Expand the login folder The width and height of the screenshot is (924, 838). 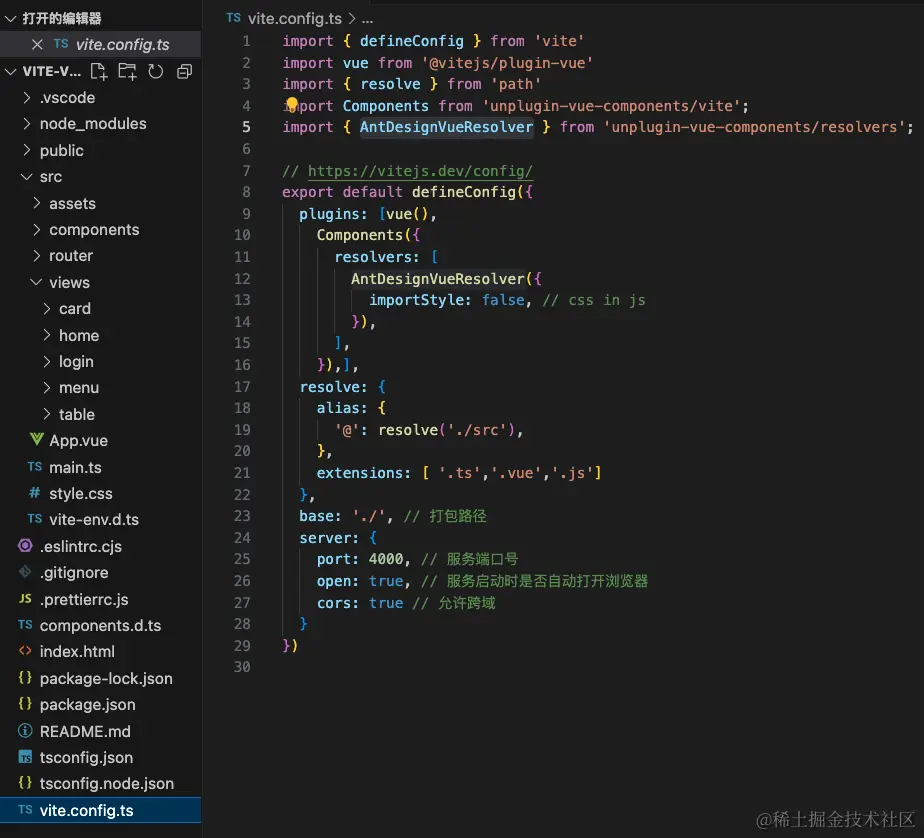coord(47,361)
